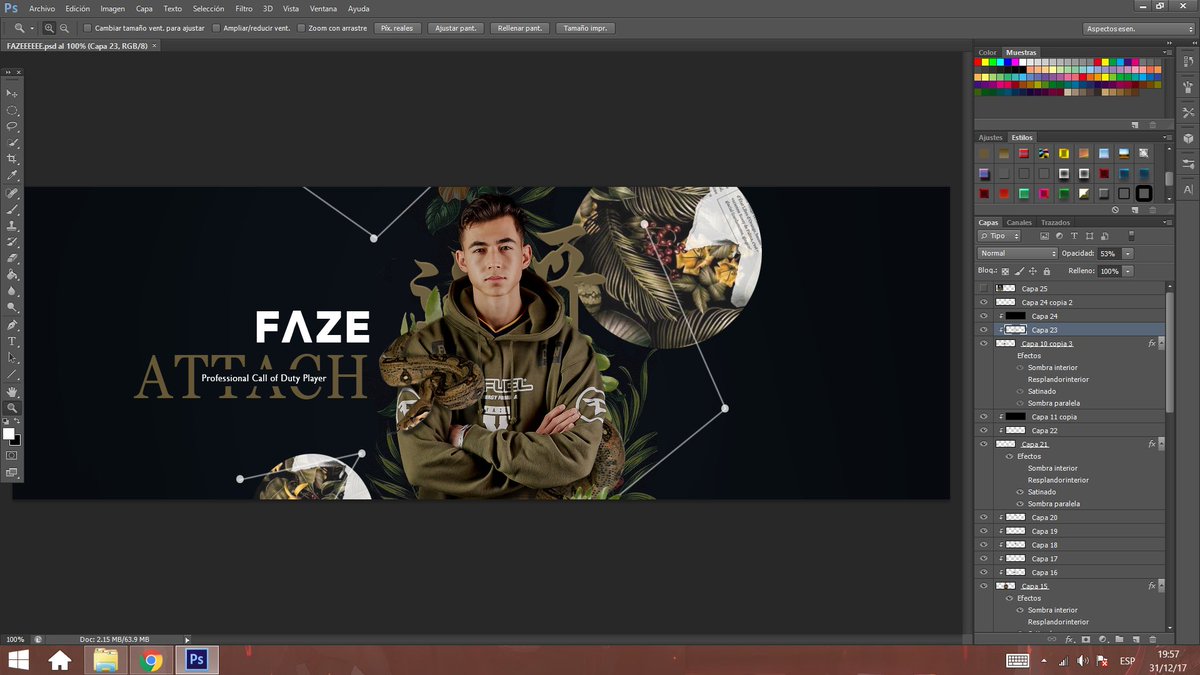Select the Brush tool
This screenshot has width=1200, height=675.
[12, 209]
